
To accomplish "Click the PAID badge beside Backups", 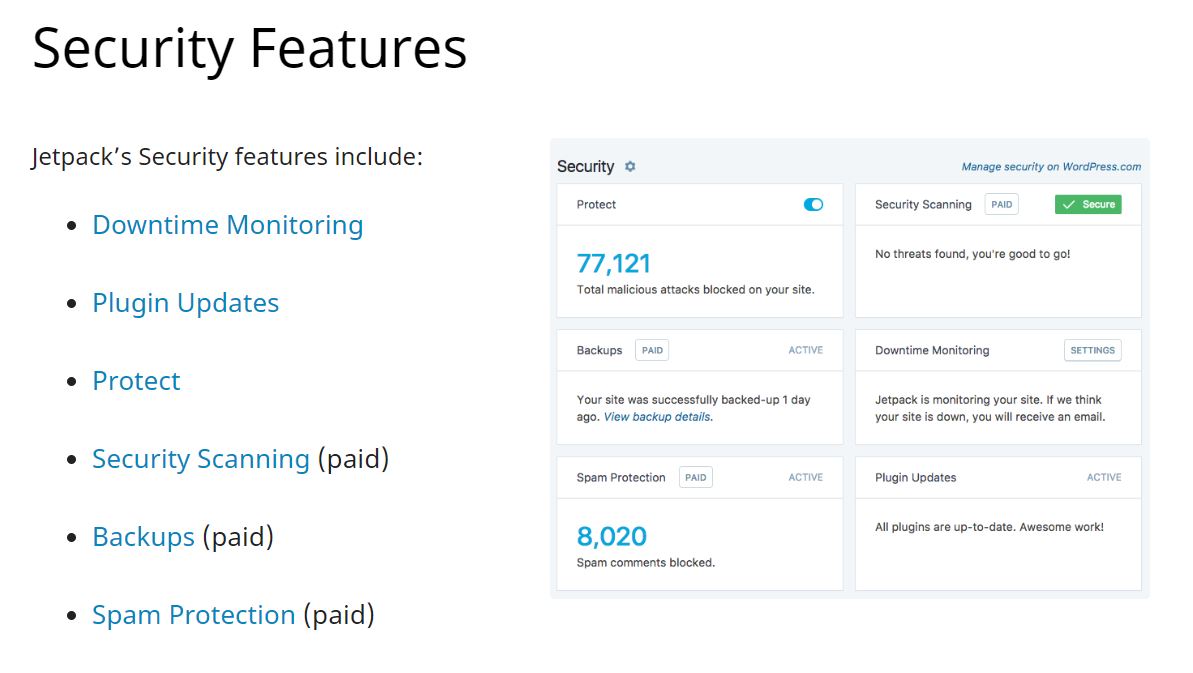I will click(652, 351).
